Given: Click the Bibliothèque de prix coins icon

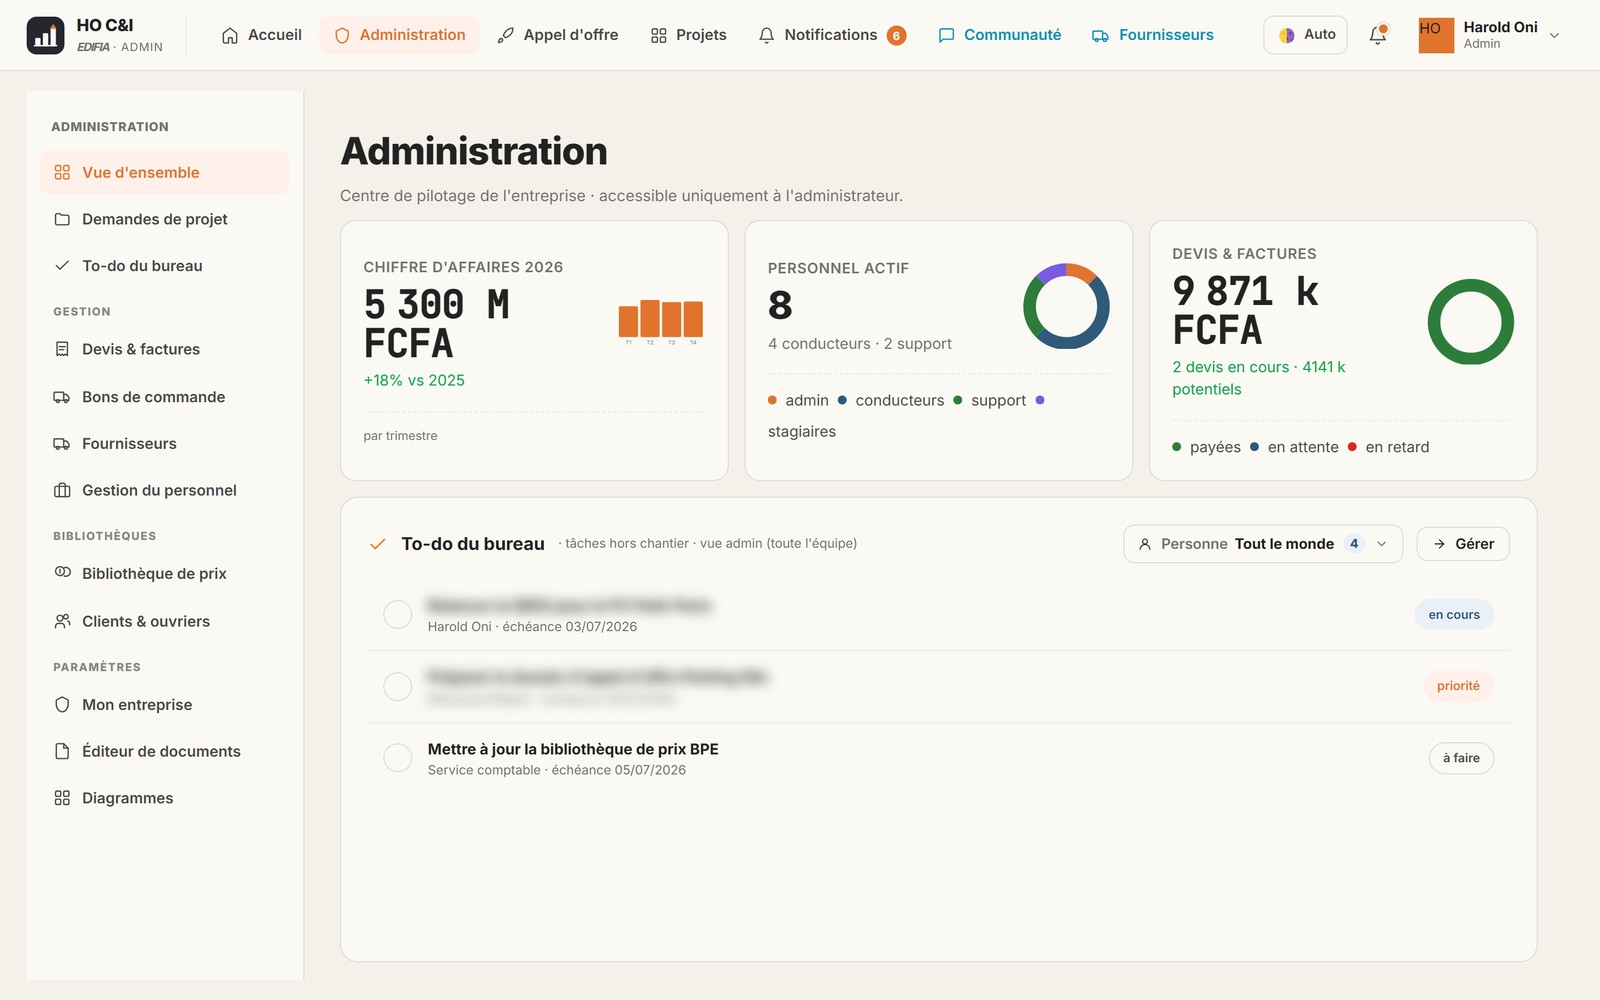Looking at the screenshot, I should [62, 573].
